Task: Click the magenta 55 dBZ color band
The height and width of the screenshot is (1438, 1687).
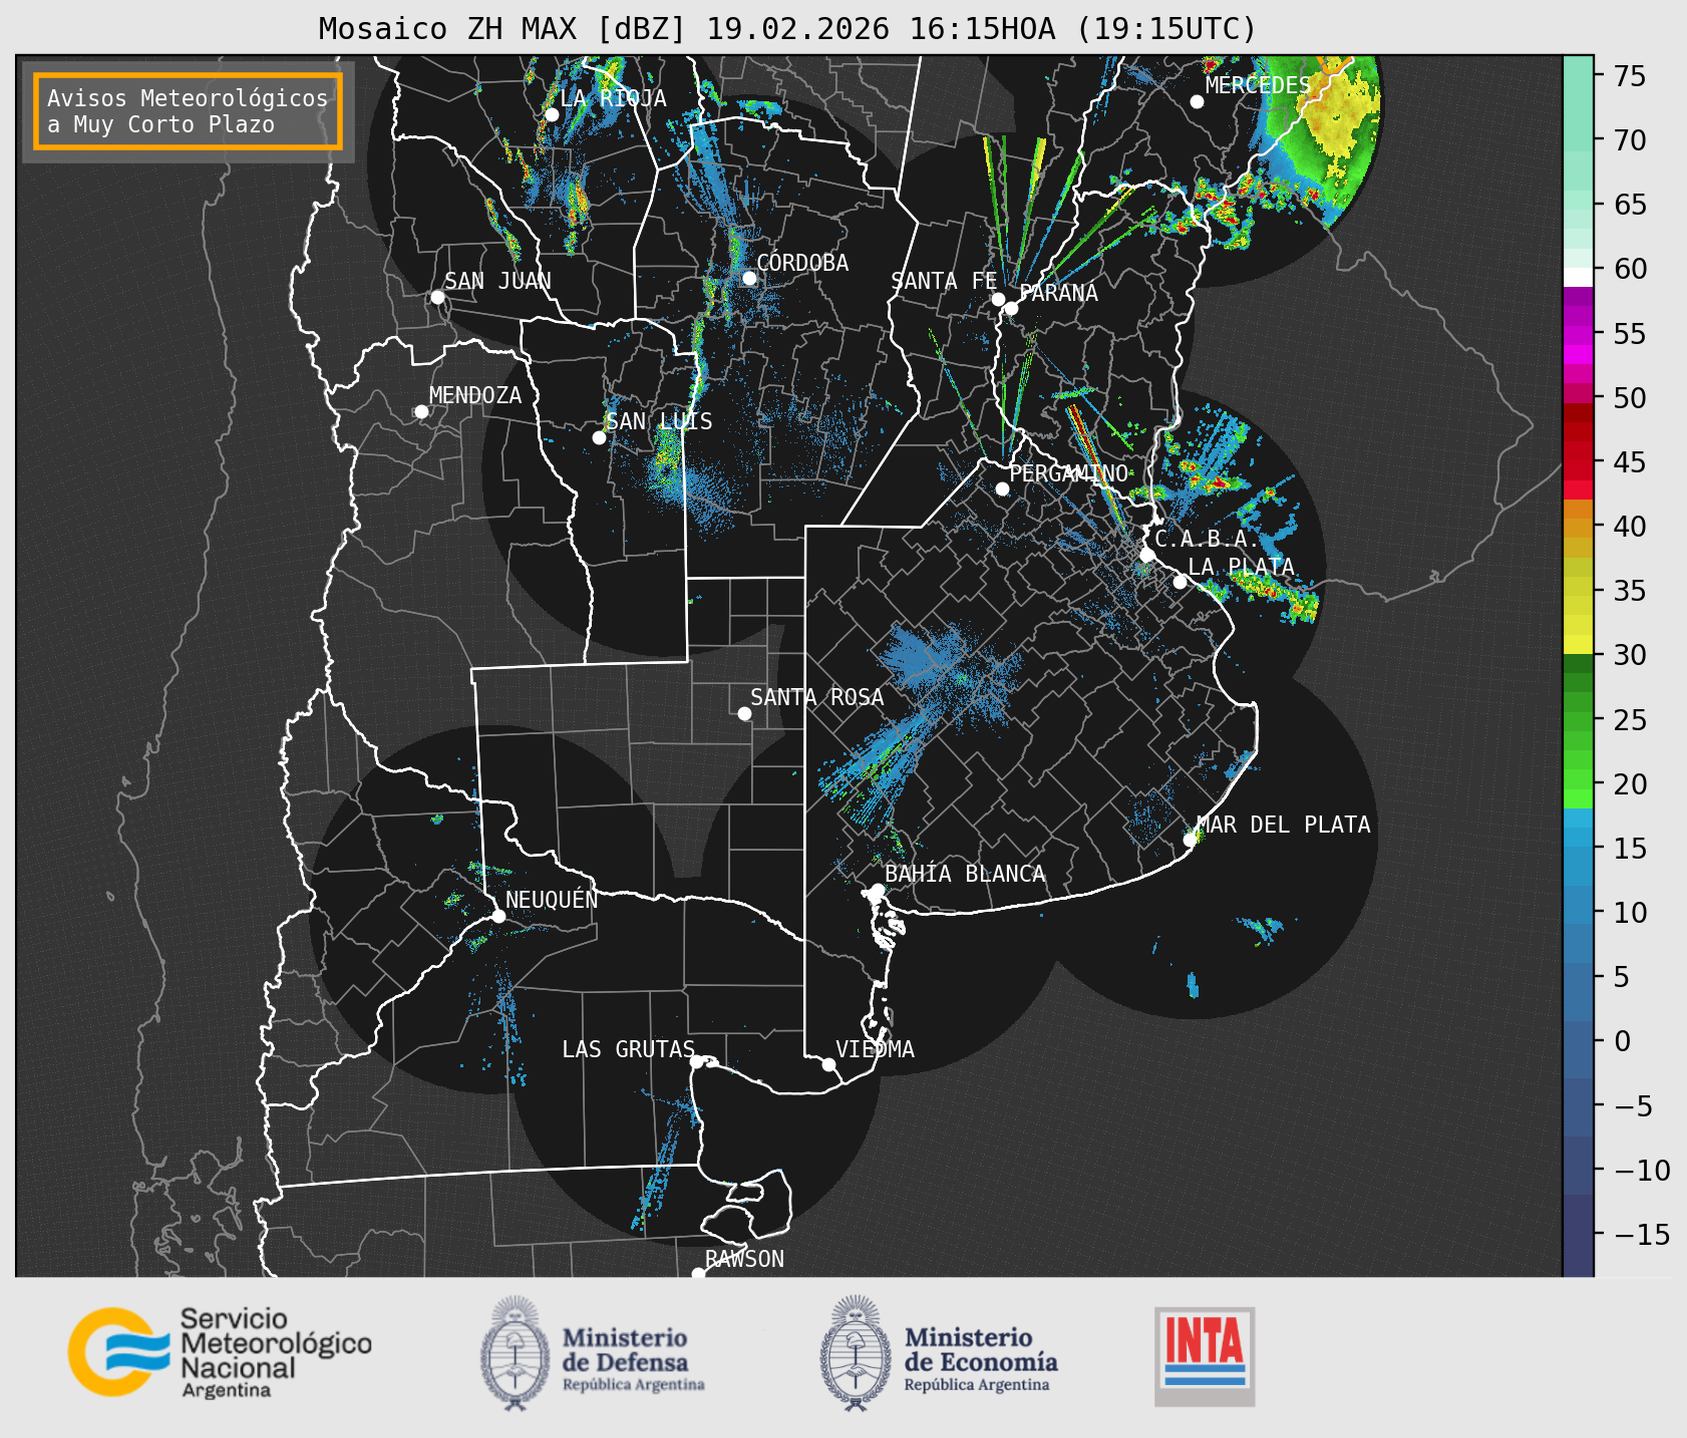Action: click(1578, 335)
